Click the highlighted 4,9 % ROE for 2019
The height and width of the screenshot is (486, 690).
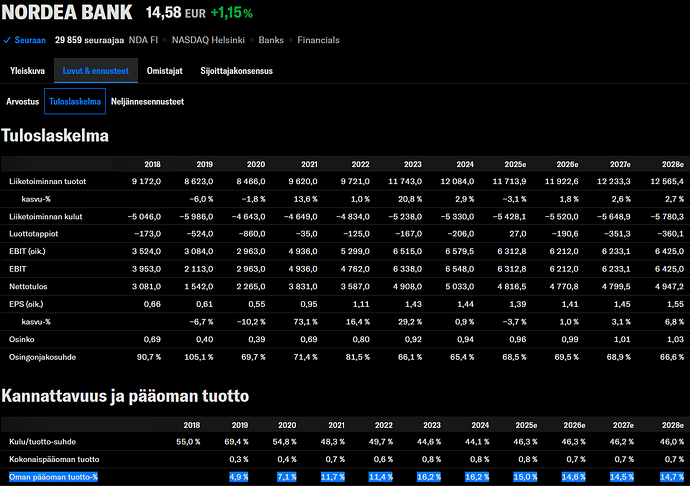239,477
